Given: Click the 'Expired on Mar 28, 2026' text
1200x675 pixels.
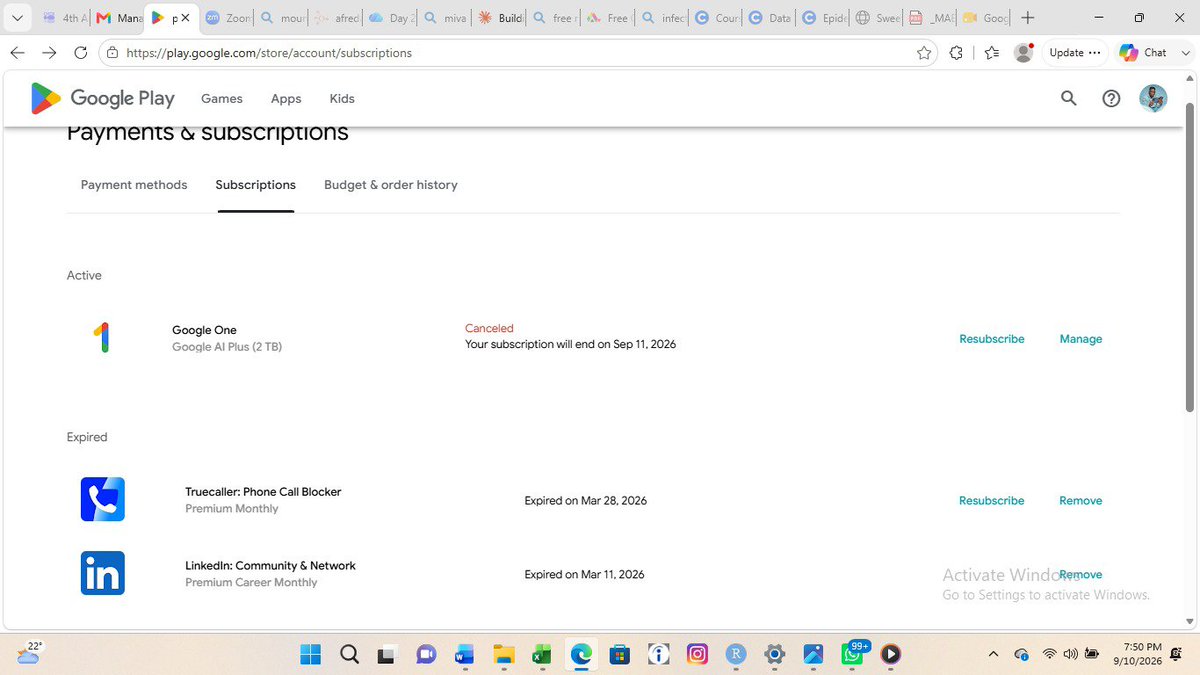Looking at the screenshot, I should pyautogui.click(x=585, y=501).
